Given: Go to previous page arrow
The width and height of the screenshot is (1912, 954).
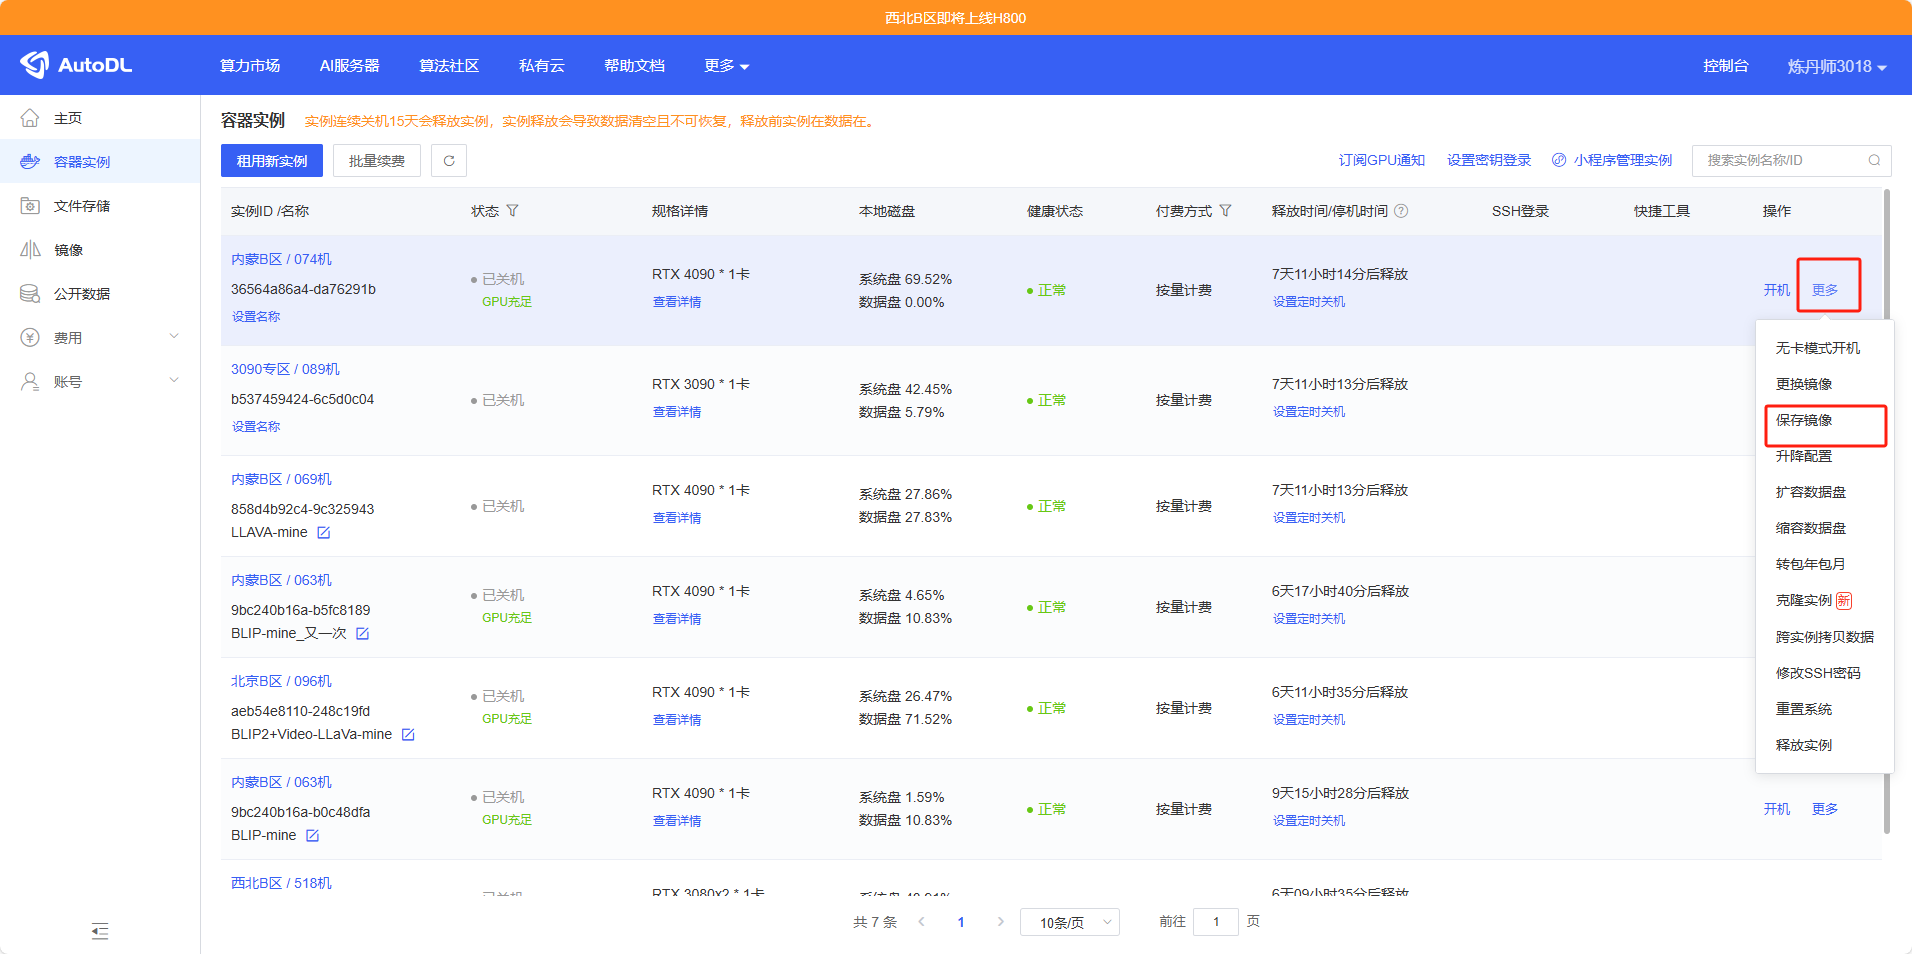Looking at the screenshot, I should click(921, 922).
